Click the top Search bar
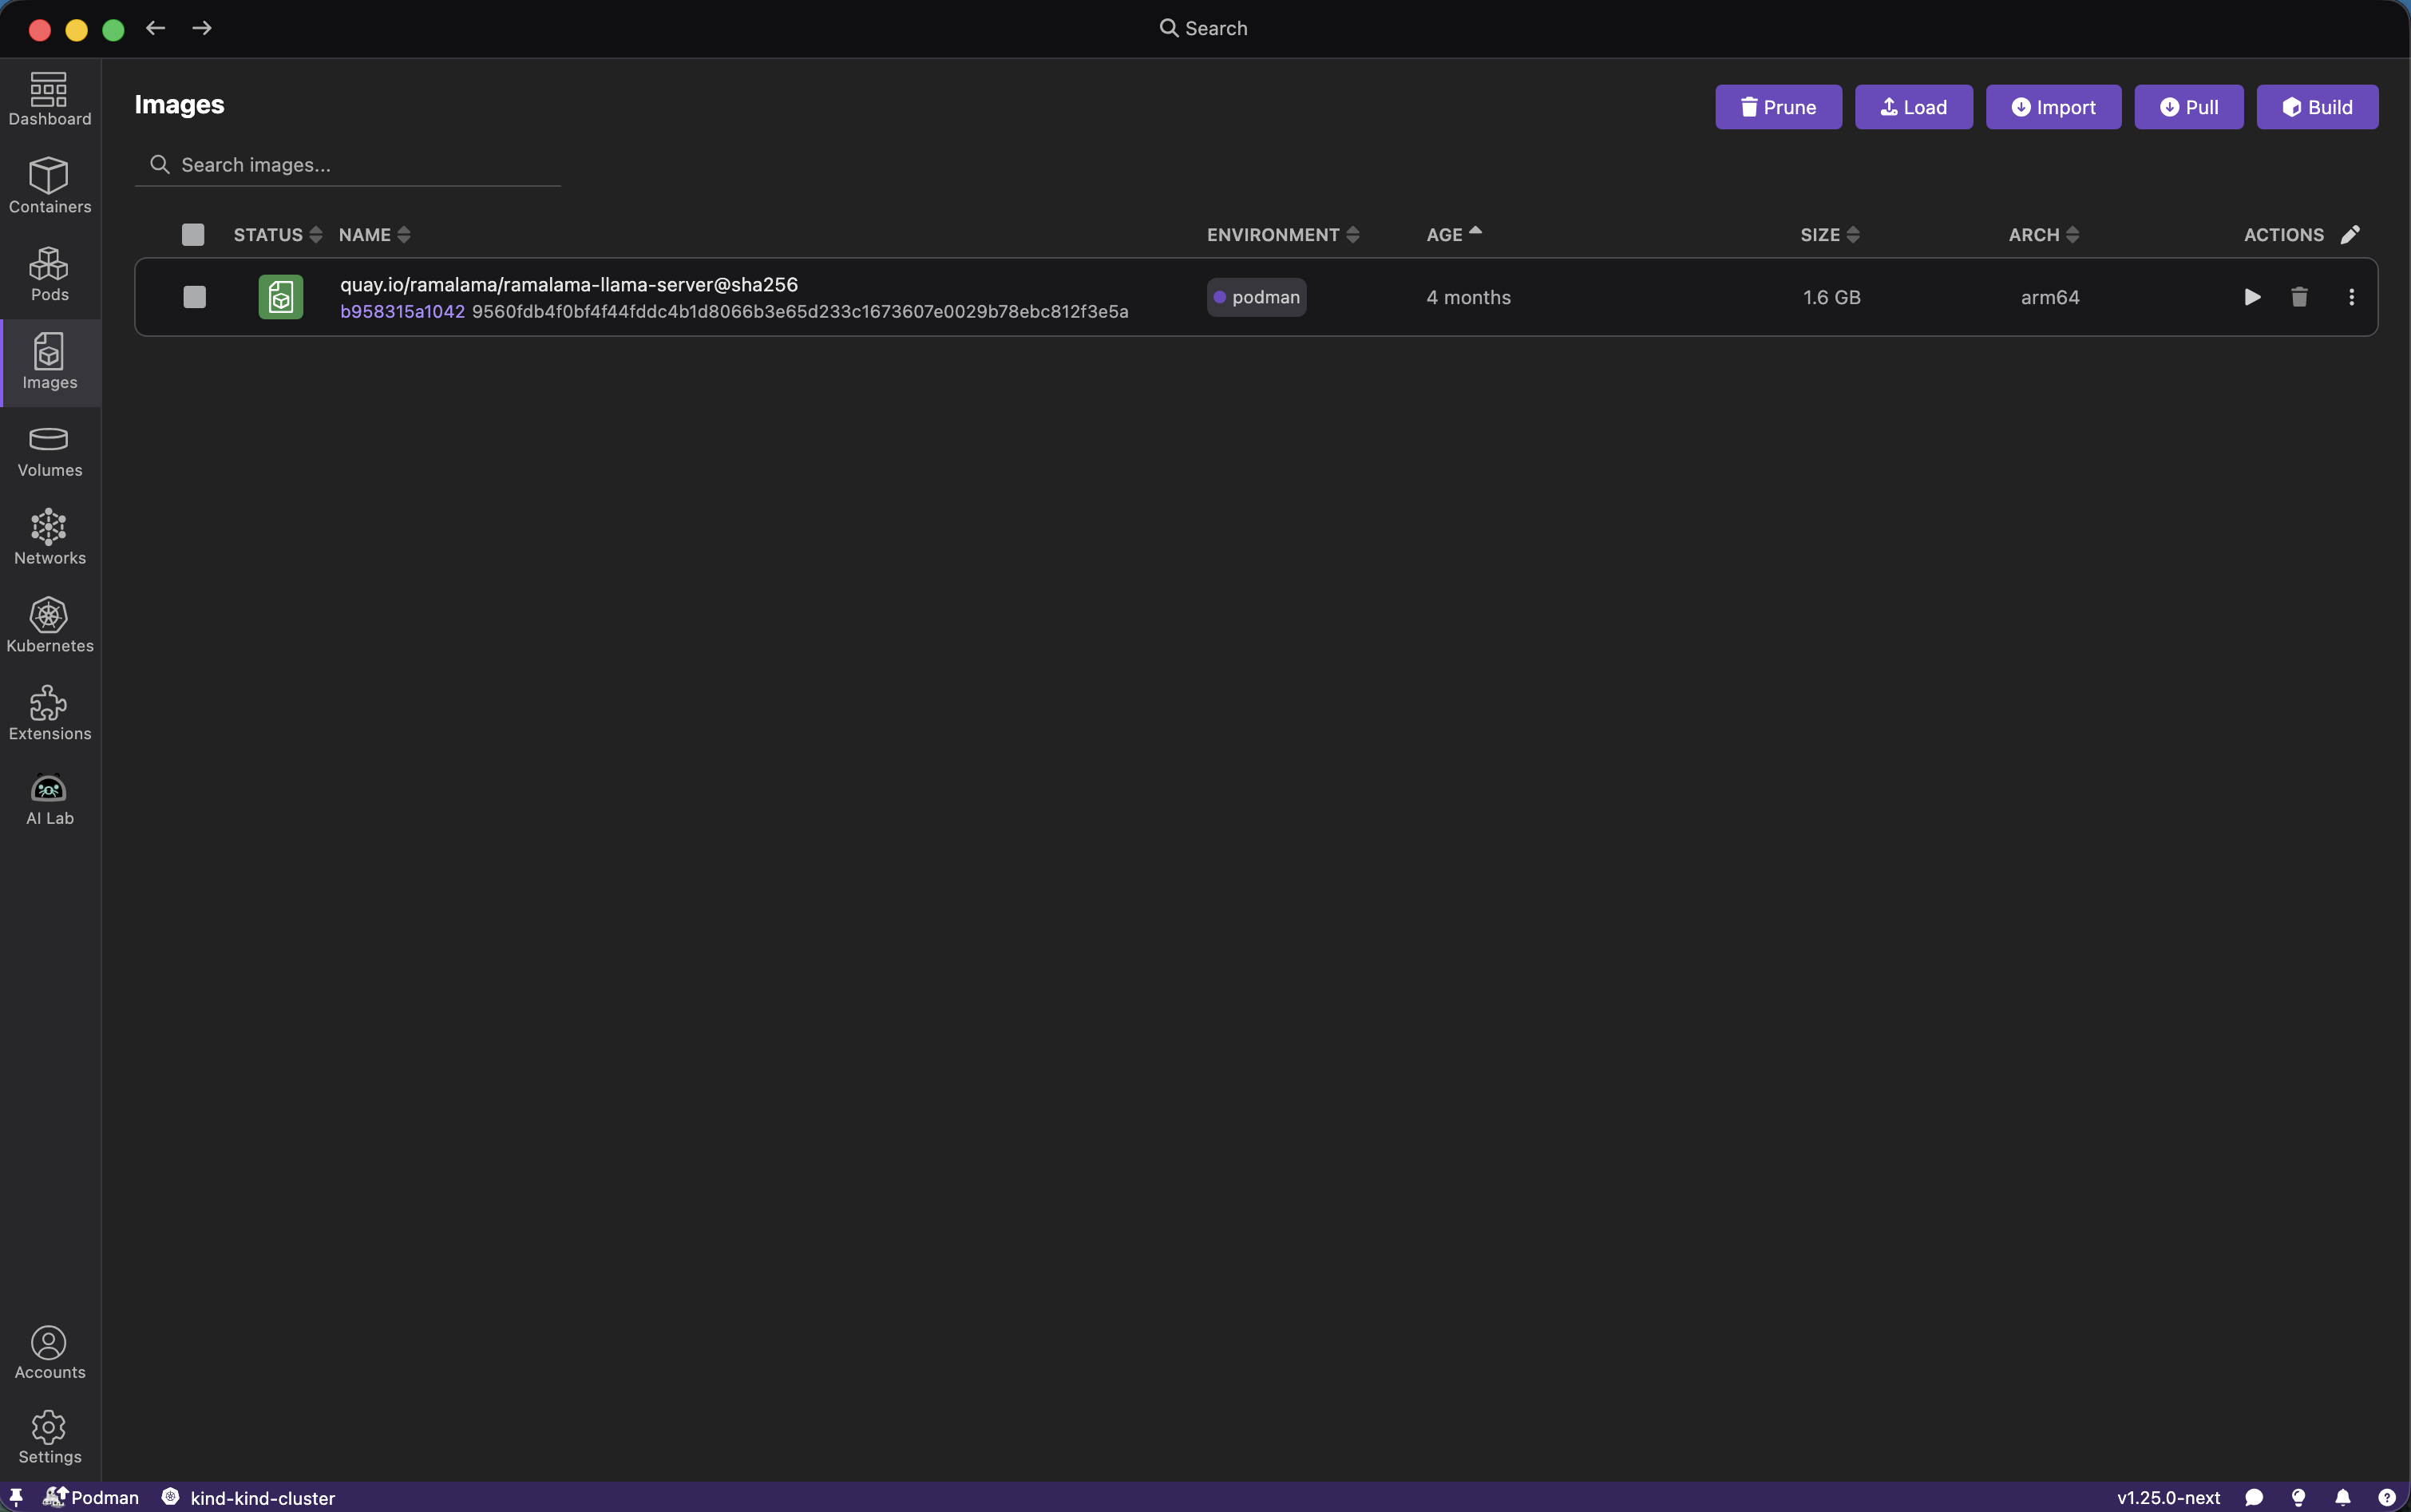The image size is (2411, 1512). pyautogui.click(x=1204, y=28)
